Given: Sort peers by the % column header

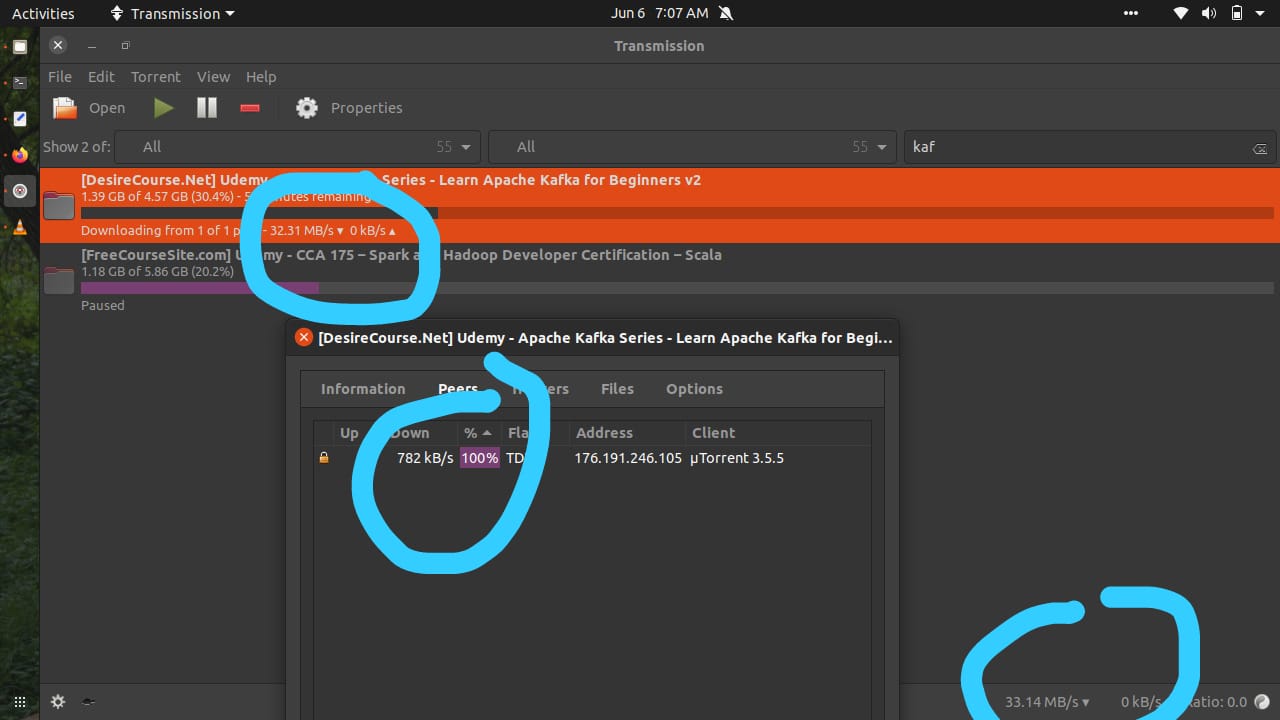Looking at the screenshot, I should [479, 433].
